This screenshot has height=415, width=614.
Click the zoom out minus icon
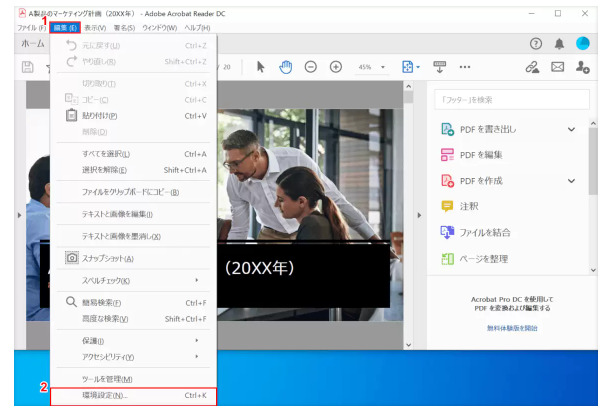[310, 67]
